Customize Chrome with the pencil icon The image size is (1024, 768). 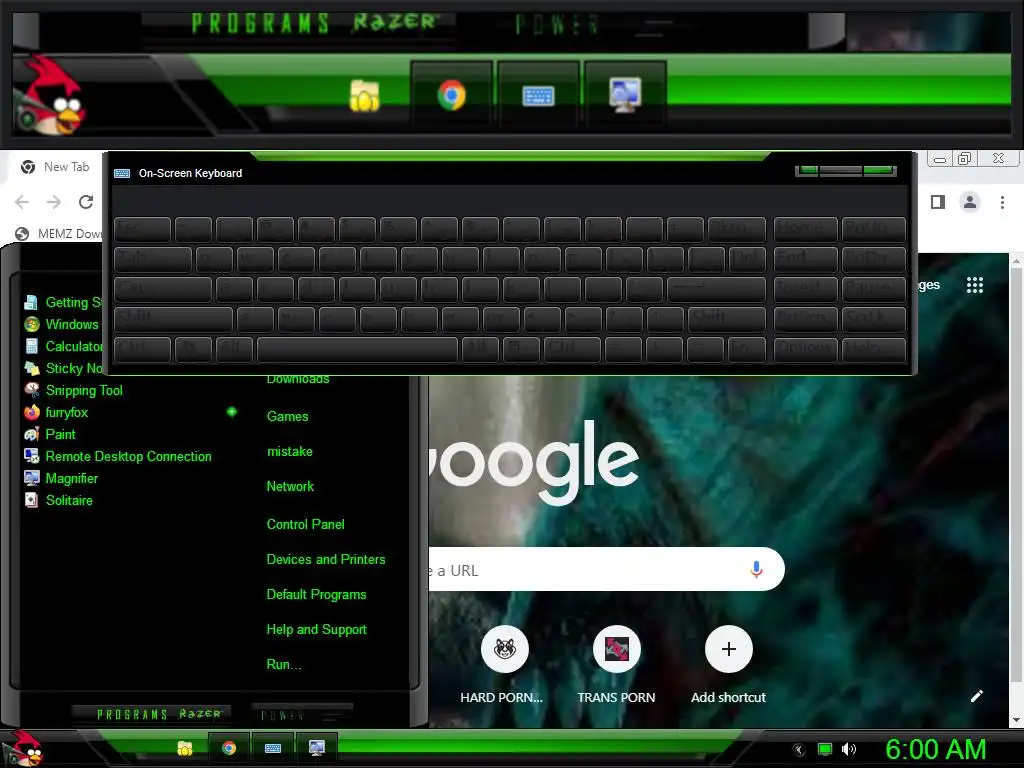(976, 696)
